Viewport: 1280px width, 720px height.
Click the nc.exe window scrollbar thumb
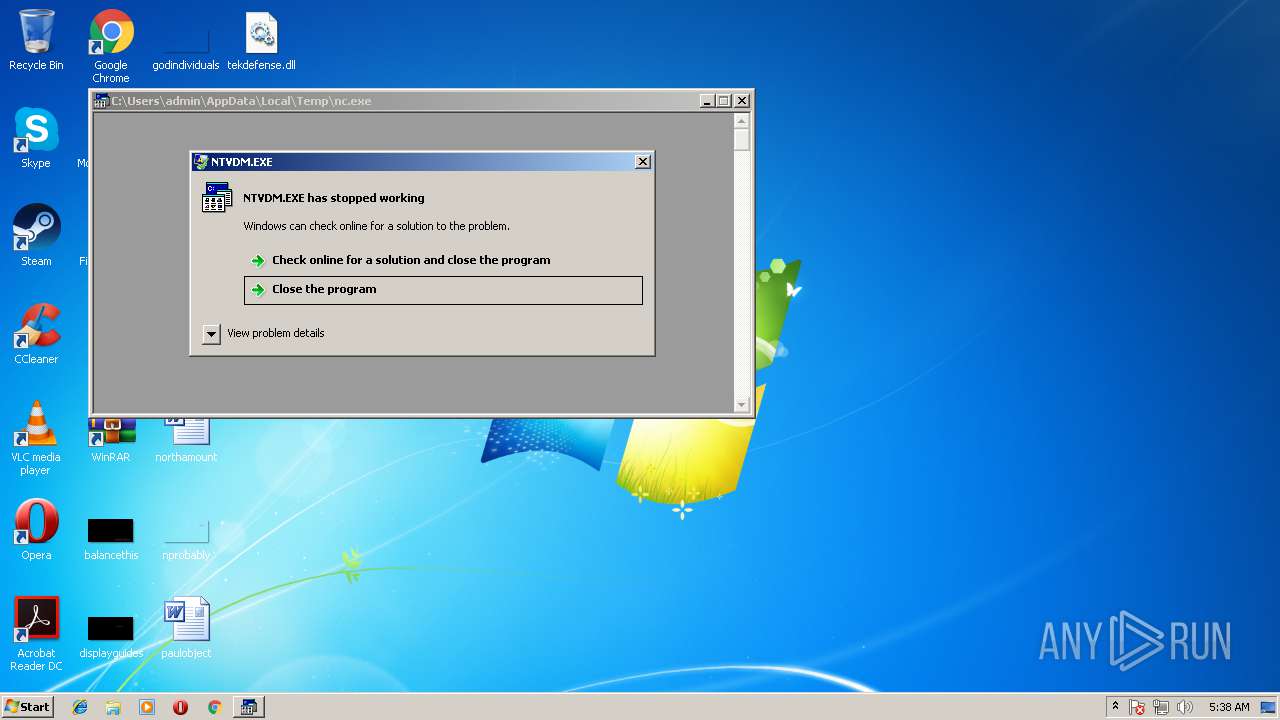point(741,139)
